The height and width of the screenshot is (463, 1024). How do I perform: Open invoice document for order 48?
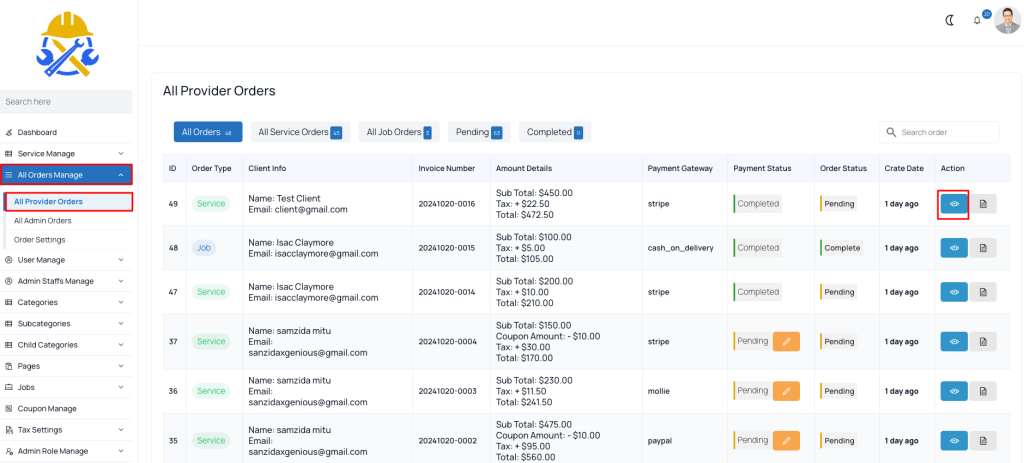(x=983, y=248)
